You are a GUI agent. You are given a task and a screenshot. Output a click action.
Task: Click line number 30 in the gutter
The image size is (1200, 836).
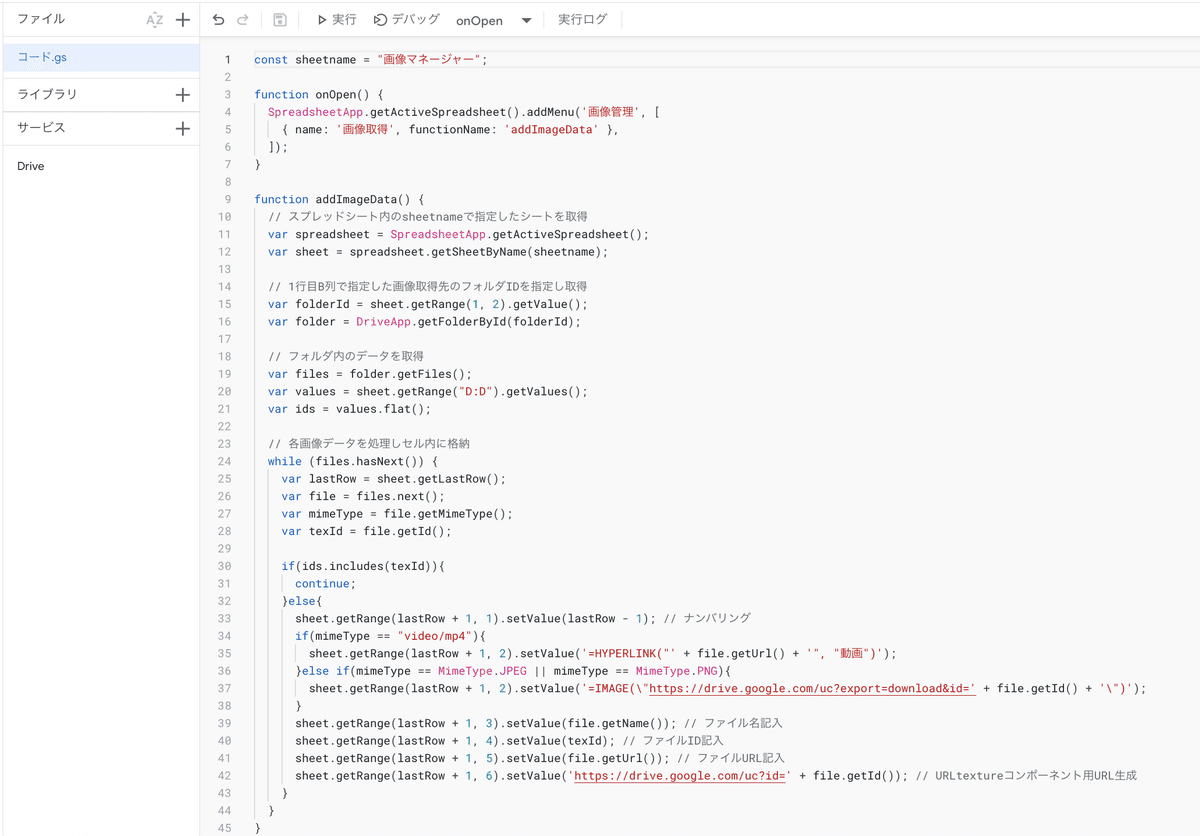coord(225,566)
